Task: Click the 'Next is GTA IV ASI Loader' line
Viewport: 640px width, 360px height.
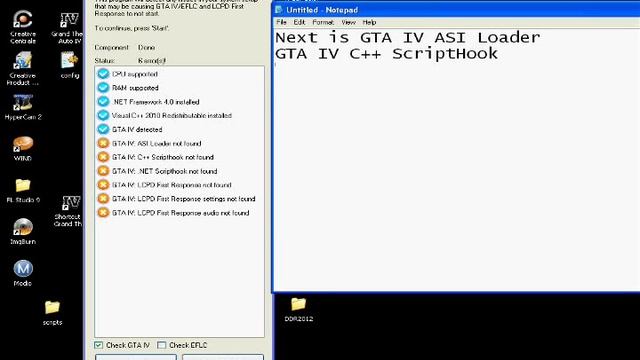Action: 407,38
